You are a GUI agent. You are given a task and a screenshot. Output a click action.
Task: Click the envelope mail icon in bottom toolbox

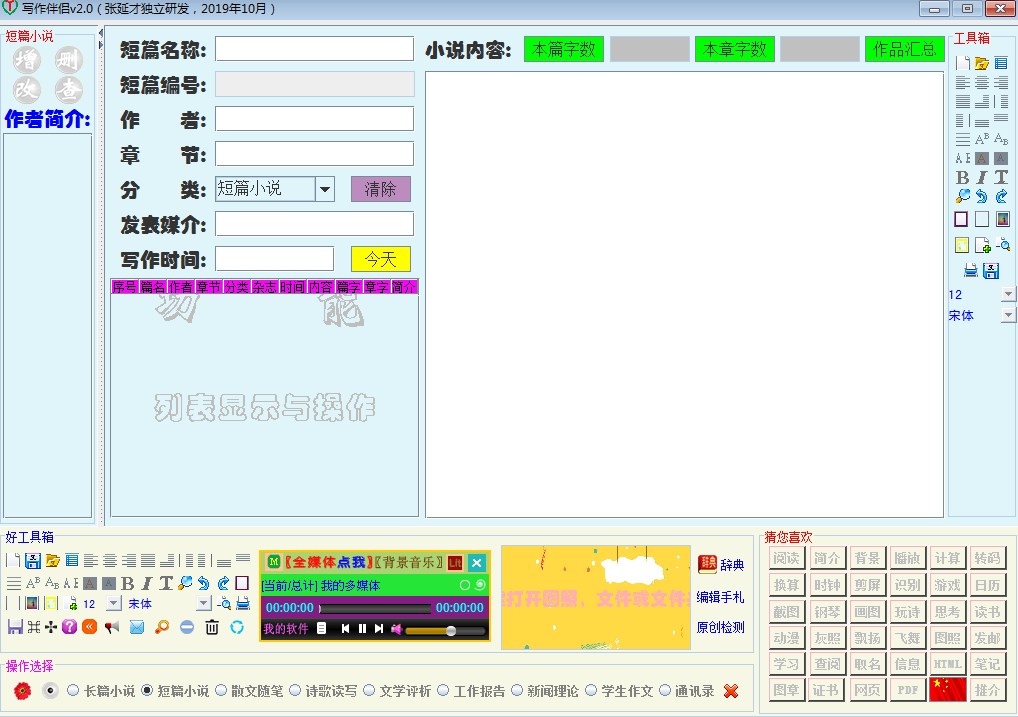137,627
